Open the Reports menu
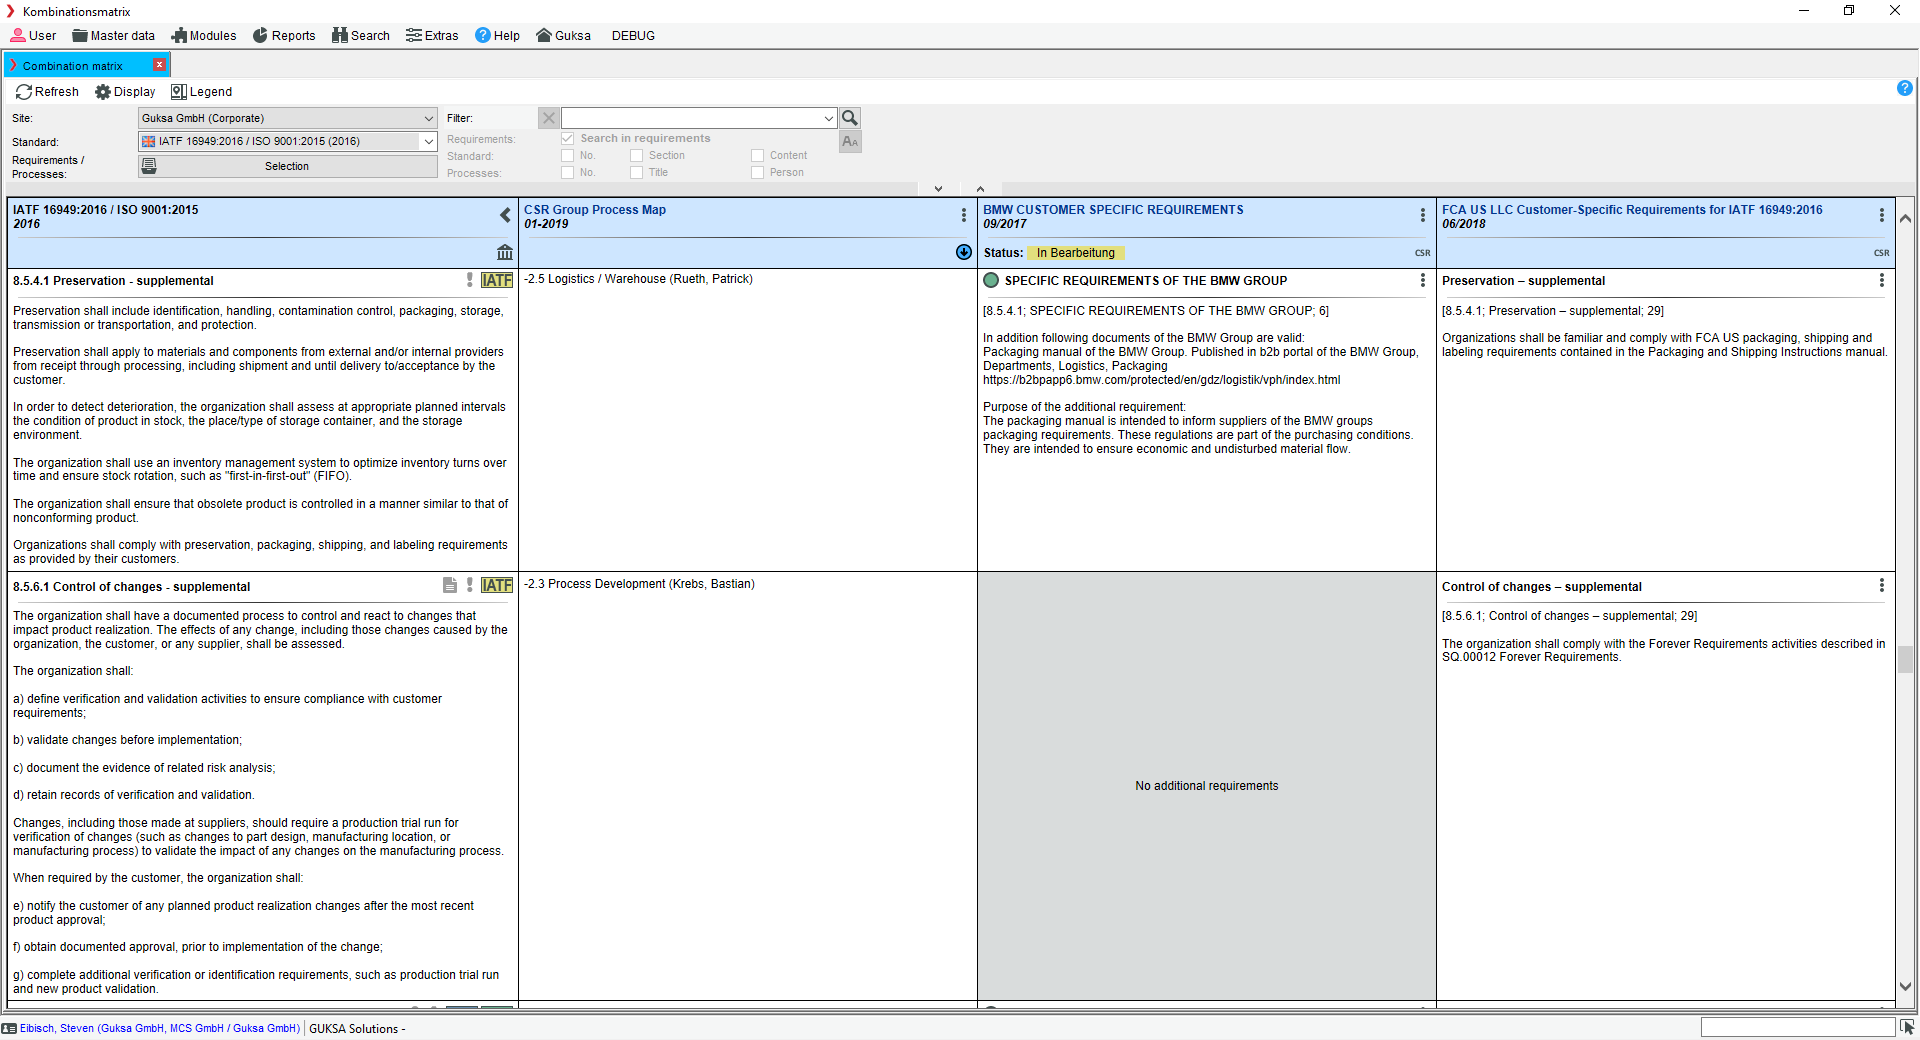This screenshot has height=1040, width=1920. pyautogui.click(x=284, y=36)
